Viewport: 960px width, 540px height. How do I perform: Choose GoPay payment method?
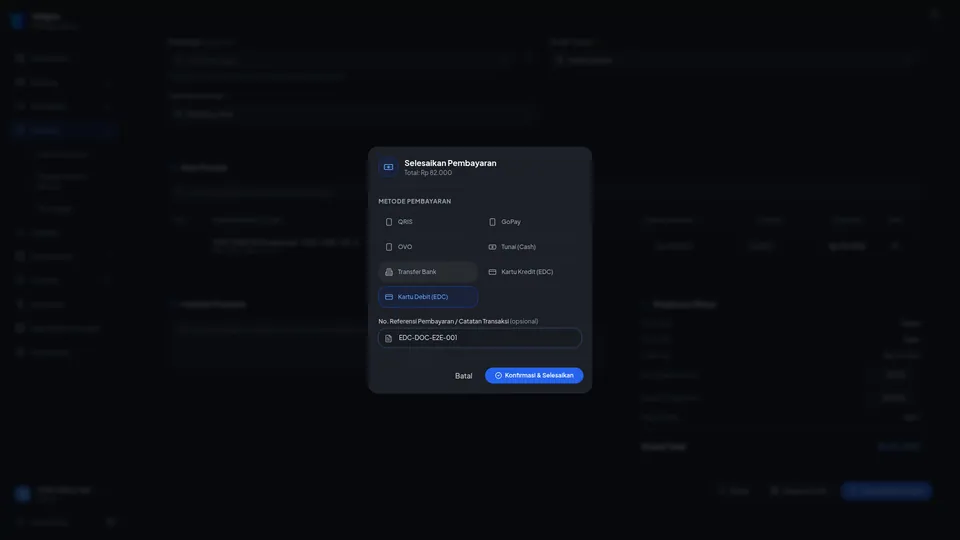tap(531, 222)
